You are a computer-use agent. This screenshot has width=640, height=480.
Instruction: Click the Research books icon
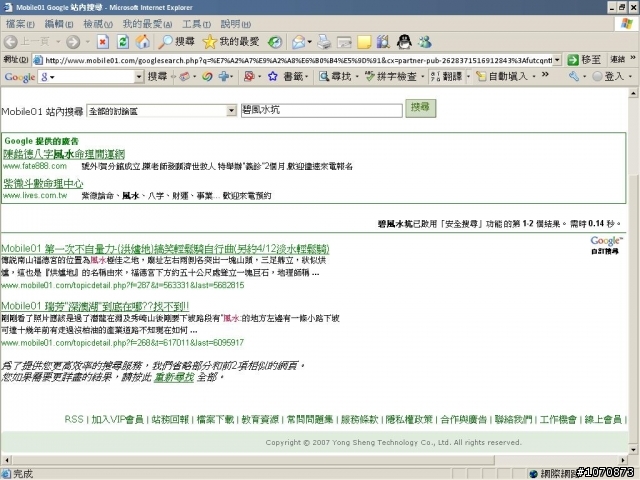click(x=383, y=42)
